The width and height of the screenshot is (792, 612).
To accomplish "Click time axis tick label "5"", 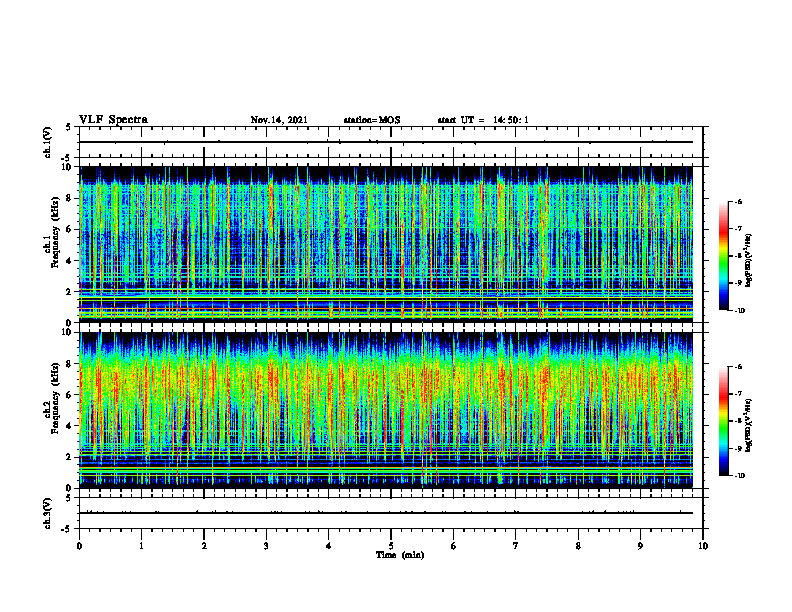I will pyautogui.click(x=391, y=546).
